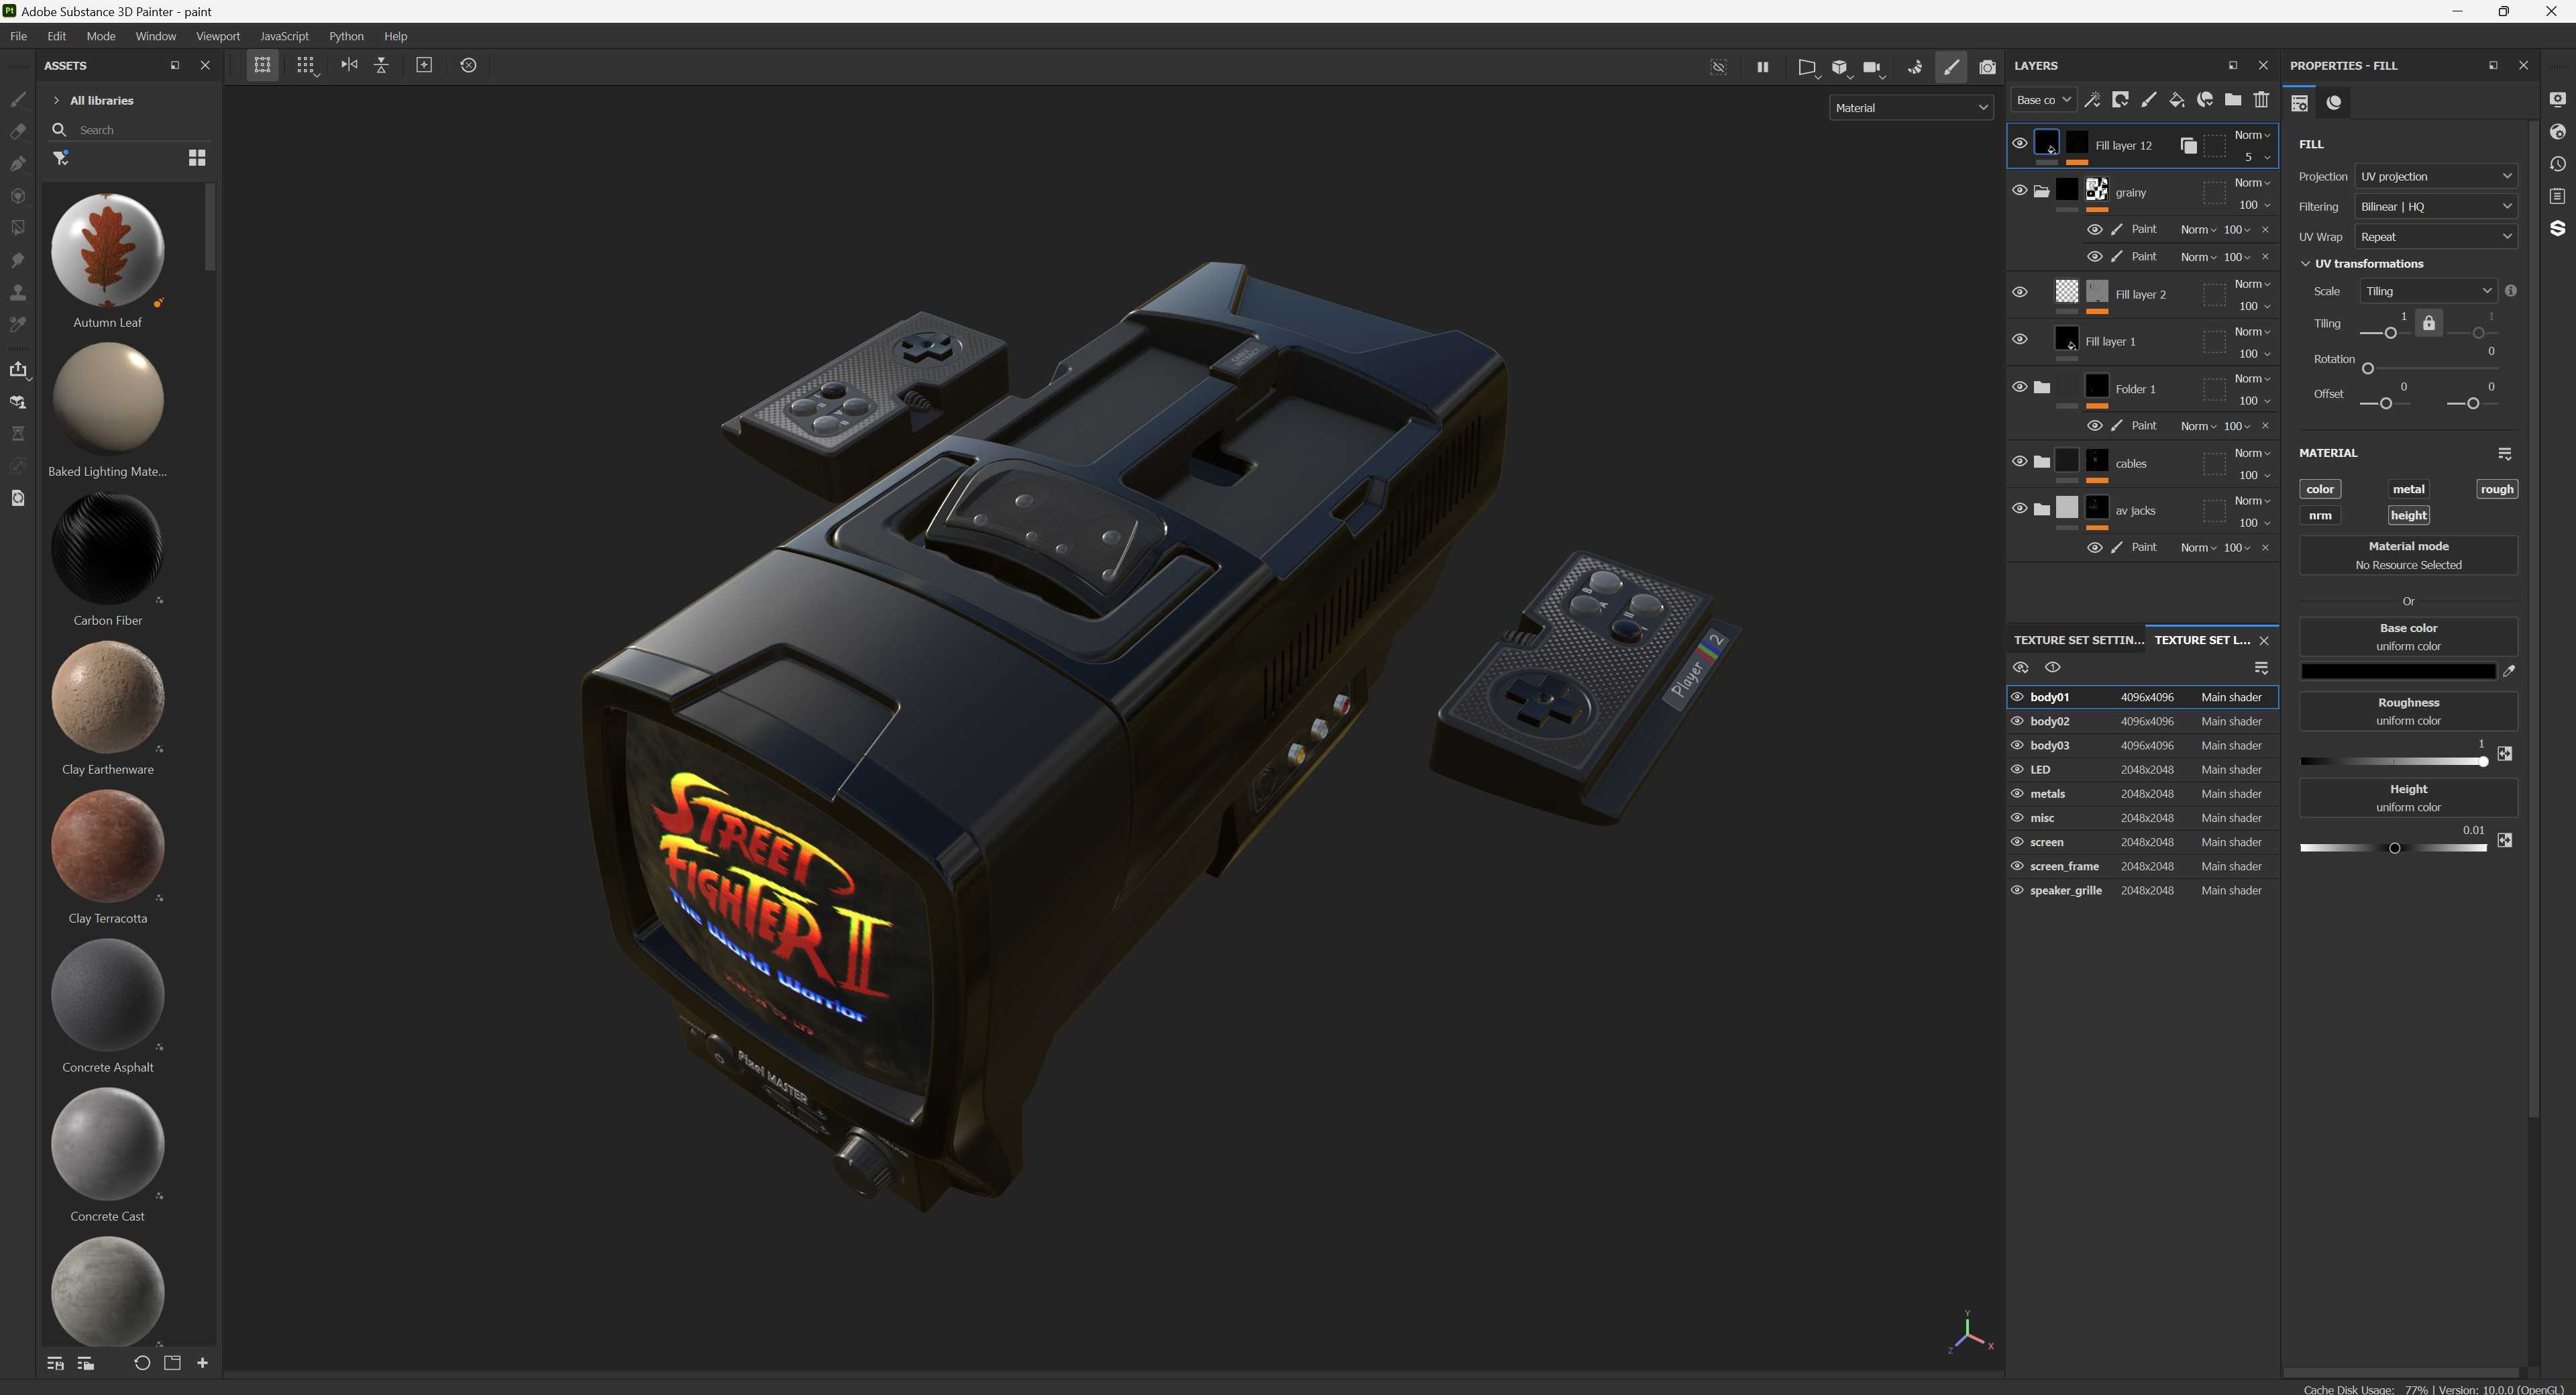Screen dimensions: 2576x1395
Task: Open the Edit menu
Action: (x=57, y=36)
